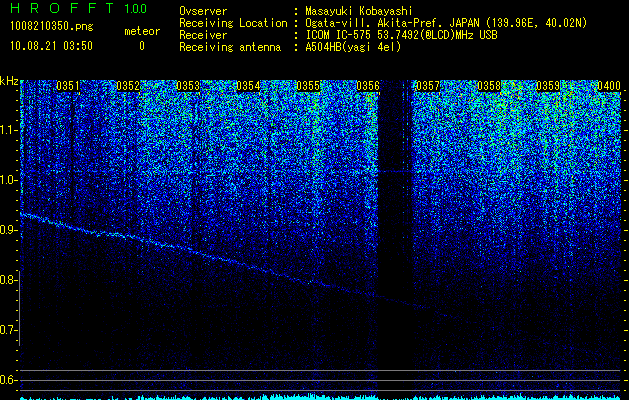
Task: Click the 0.9 kHz axis label
Action: click(x=9, y=230)
